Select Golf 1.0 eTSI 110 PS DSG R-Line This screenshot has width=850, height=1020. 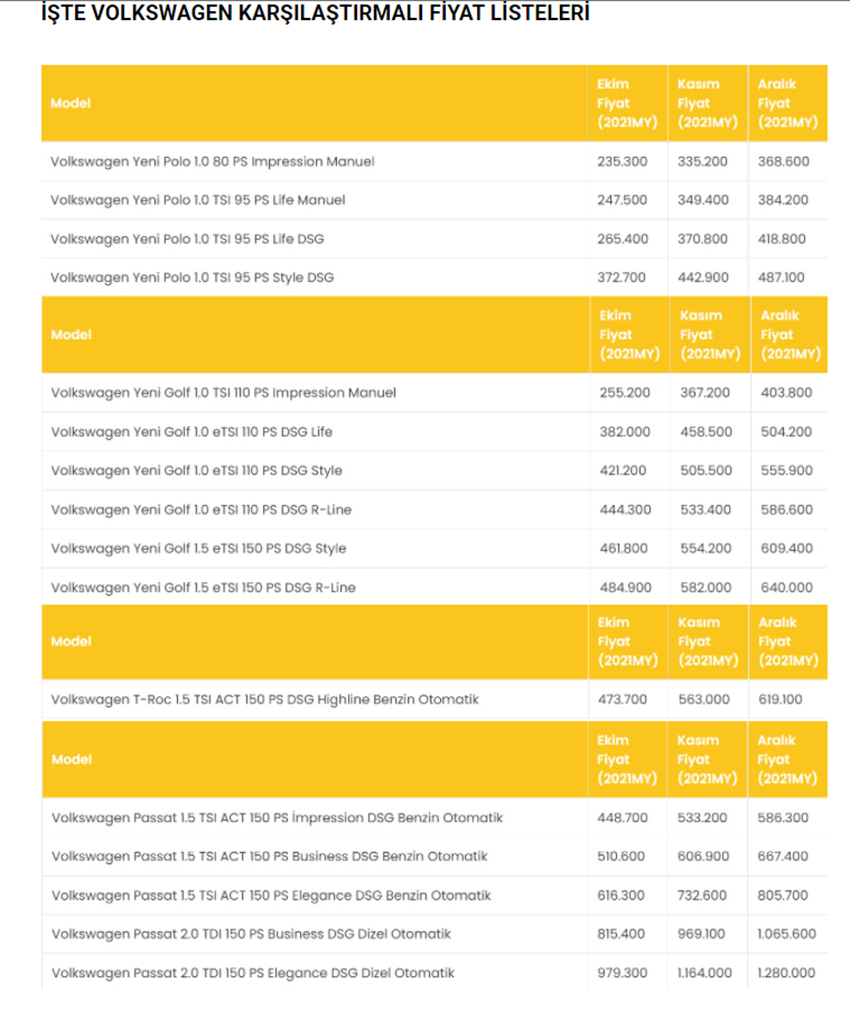point(201,509)
